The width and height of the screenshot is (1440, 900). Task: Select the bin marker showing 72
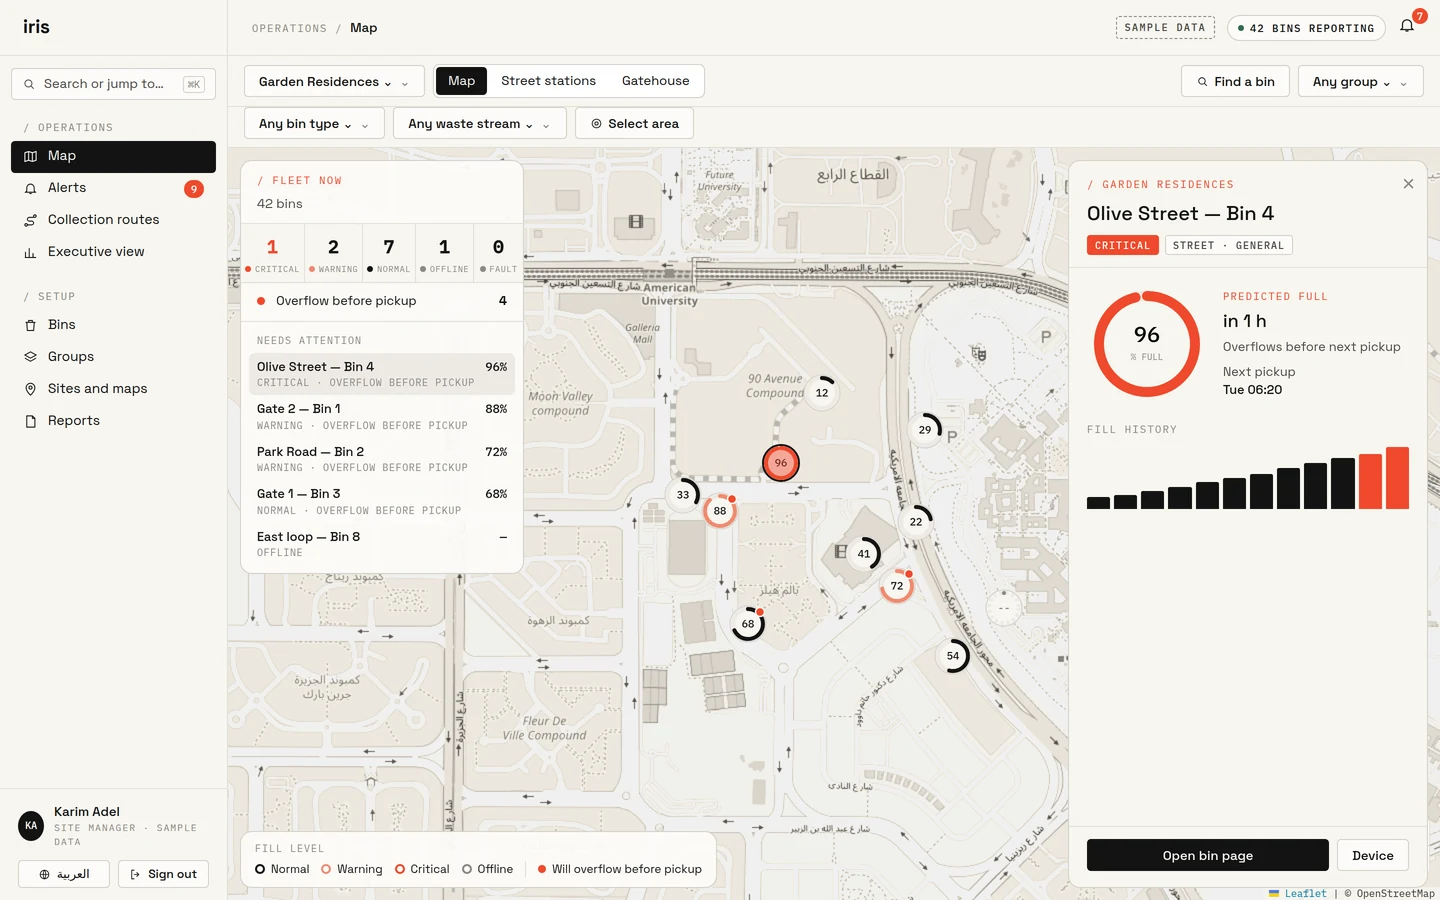pos(897,586)
